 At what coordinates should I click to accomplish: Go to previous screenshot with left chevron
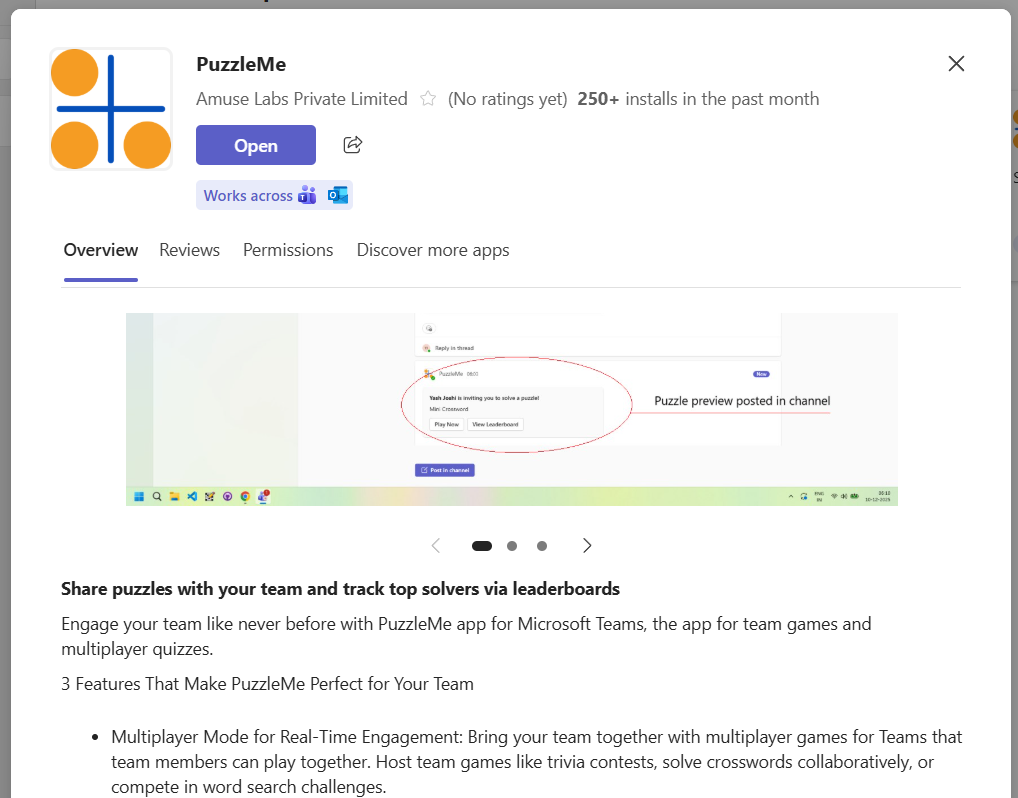point(436,546)
